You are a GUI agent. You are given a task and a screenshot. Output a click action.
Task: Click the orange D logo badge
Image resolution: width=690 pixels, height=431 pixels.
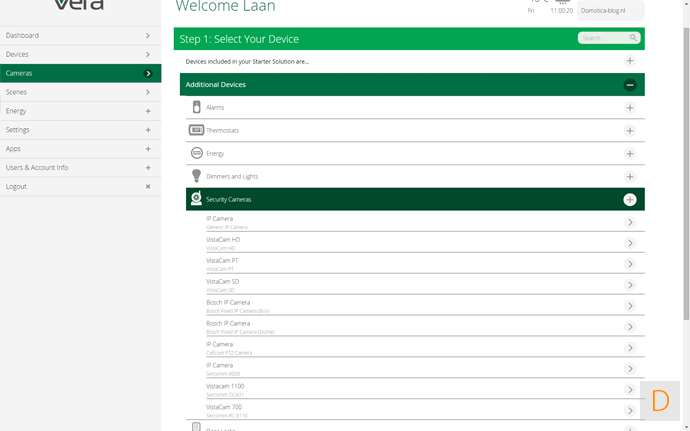coord(660,401)
